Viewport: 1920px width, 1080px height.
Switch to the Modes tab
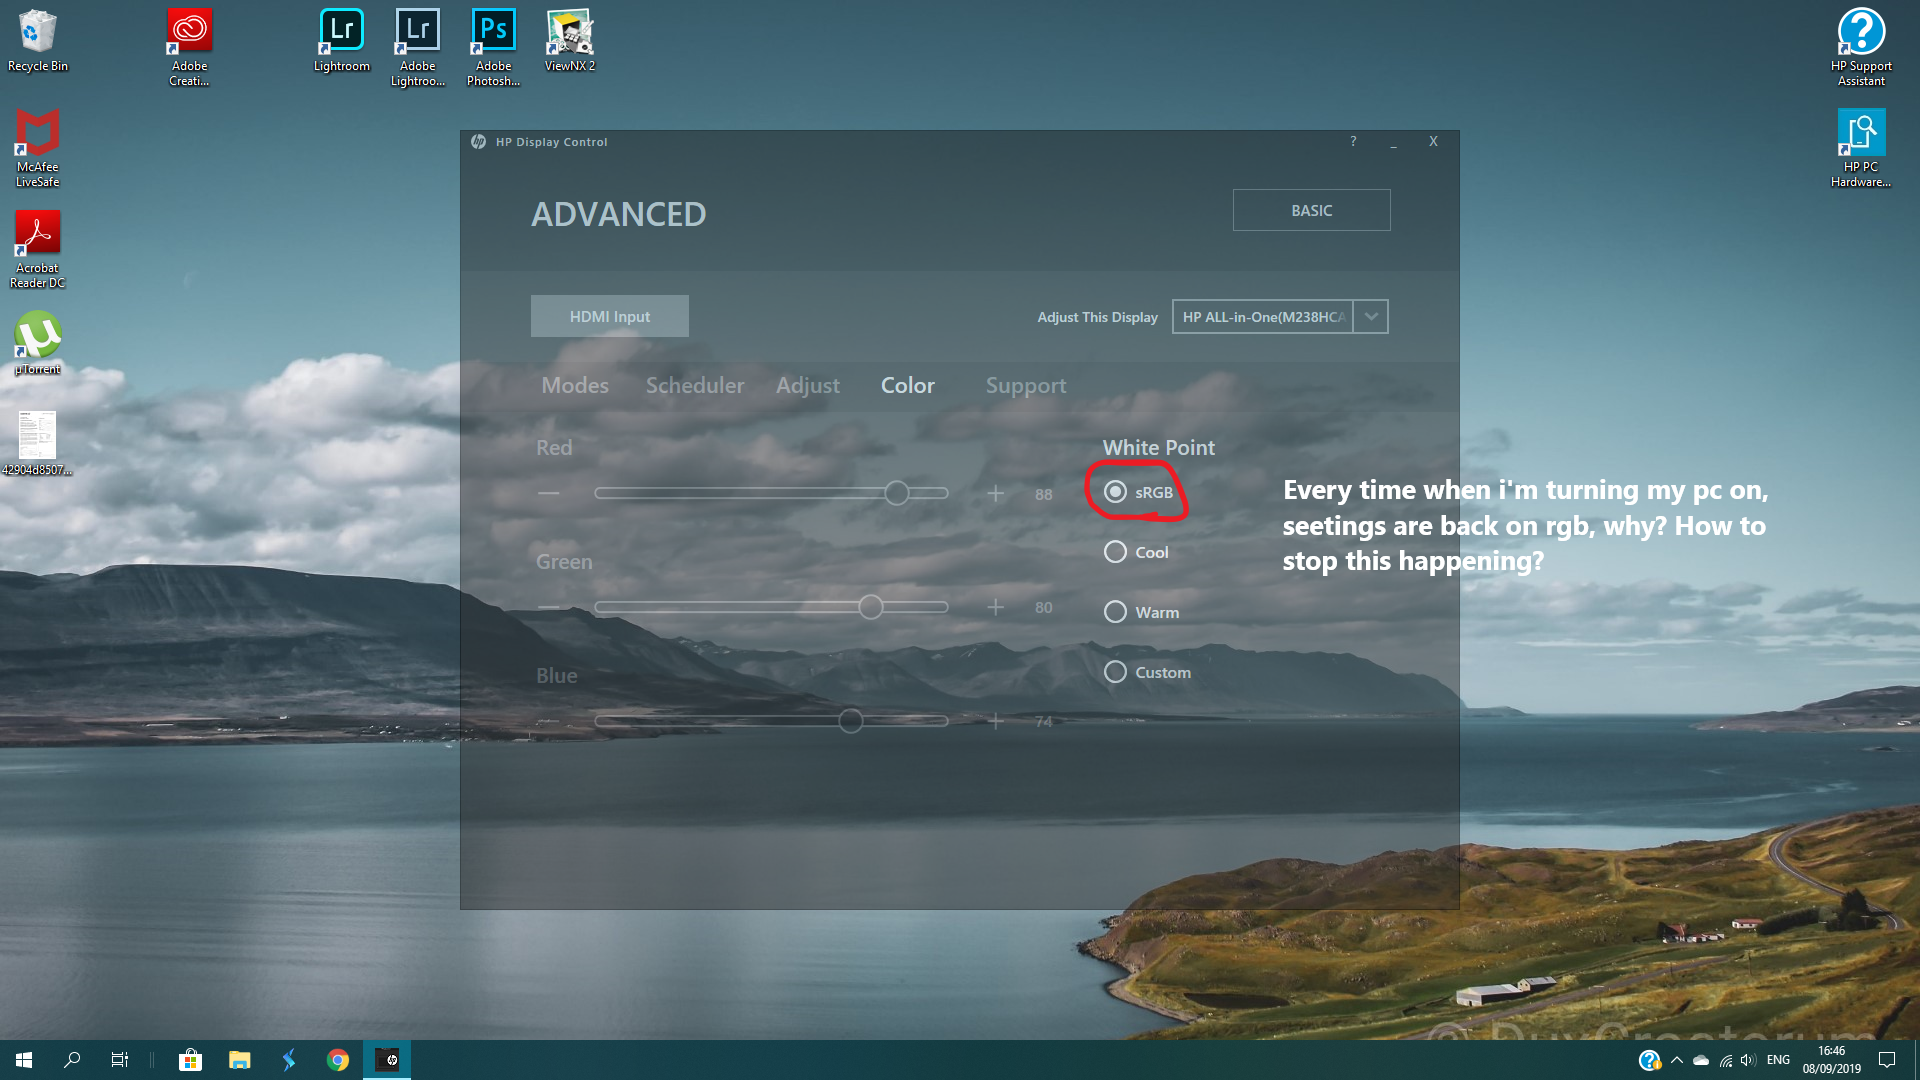[574, 385]
